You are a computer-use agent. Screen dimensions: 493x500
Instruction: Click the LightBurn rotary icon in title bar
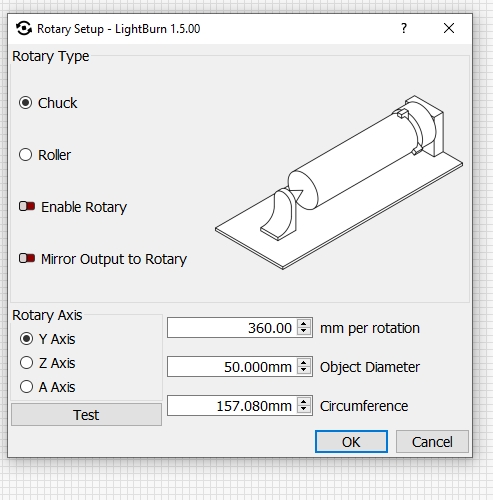[24, 29]
